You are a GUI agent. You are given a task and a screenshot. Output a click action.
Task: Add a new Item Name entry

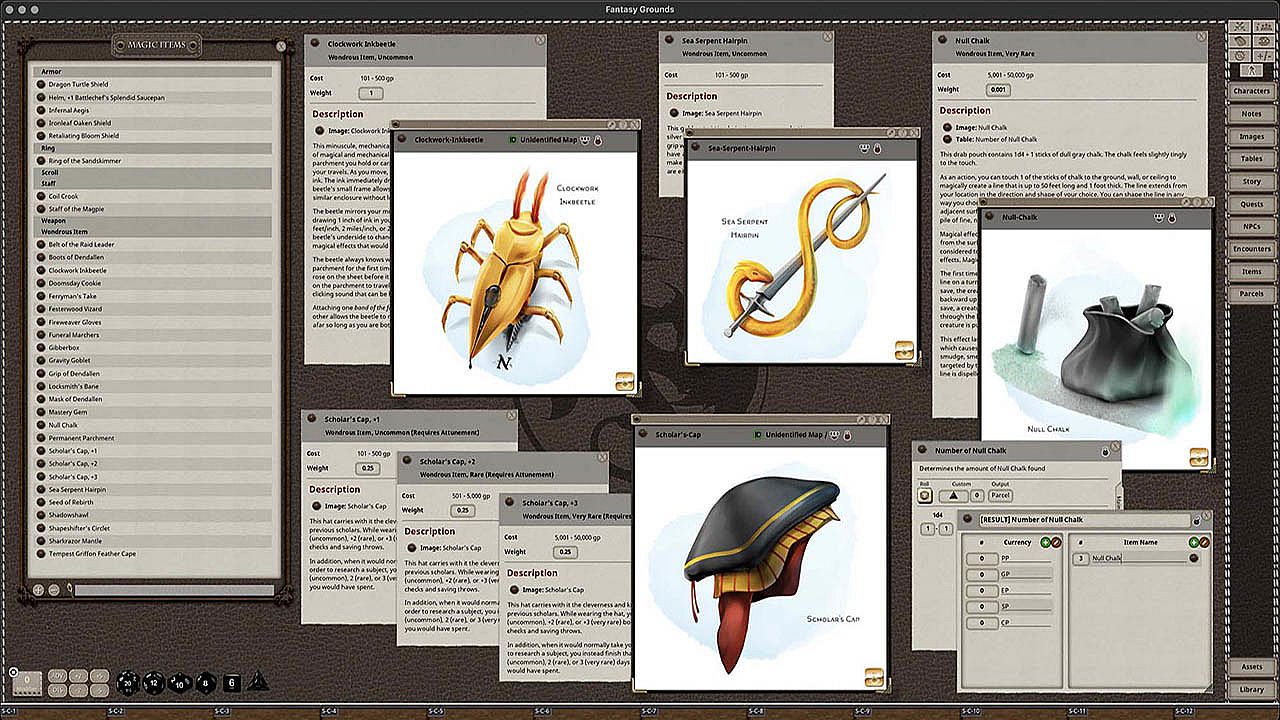pos(1194,542)
